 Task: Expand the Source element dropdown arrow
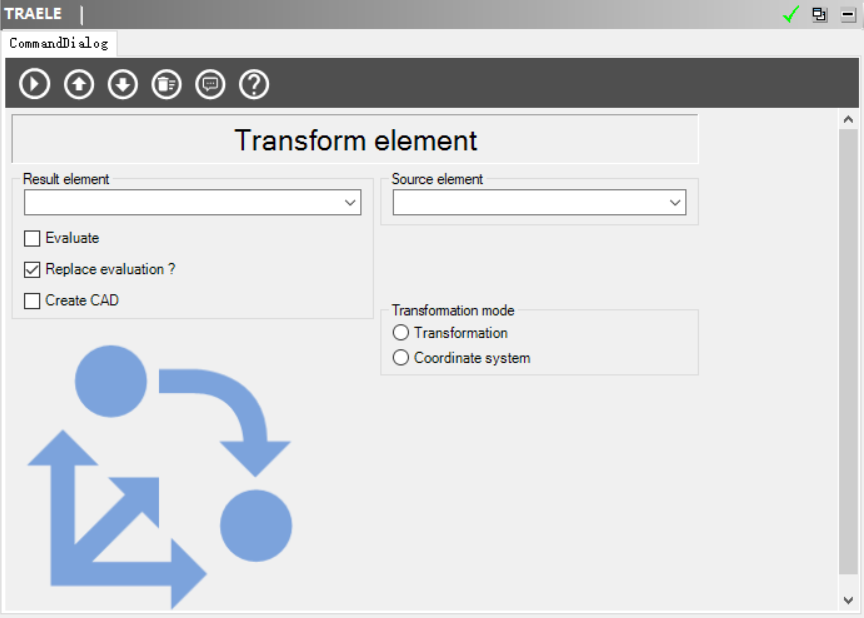click(x=675, y=203)
